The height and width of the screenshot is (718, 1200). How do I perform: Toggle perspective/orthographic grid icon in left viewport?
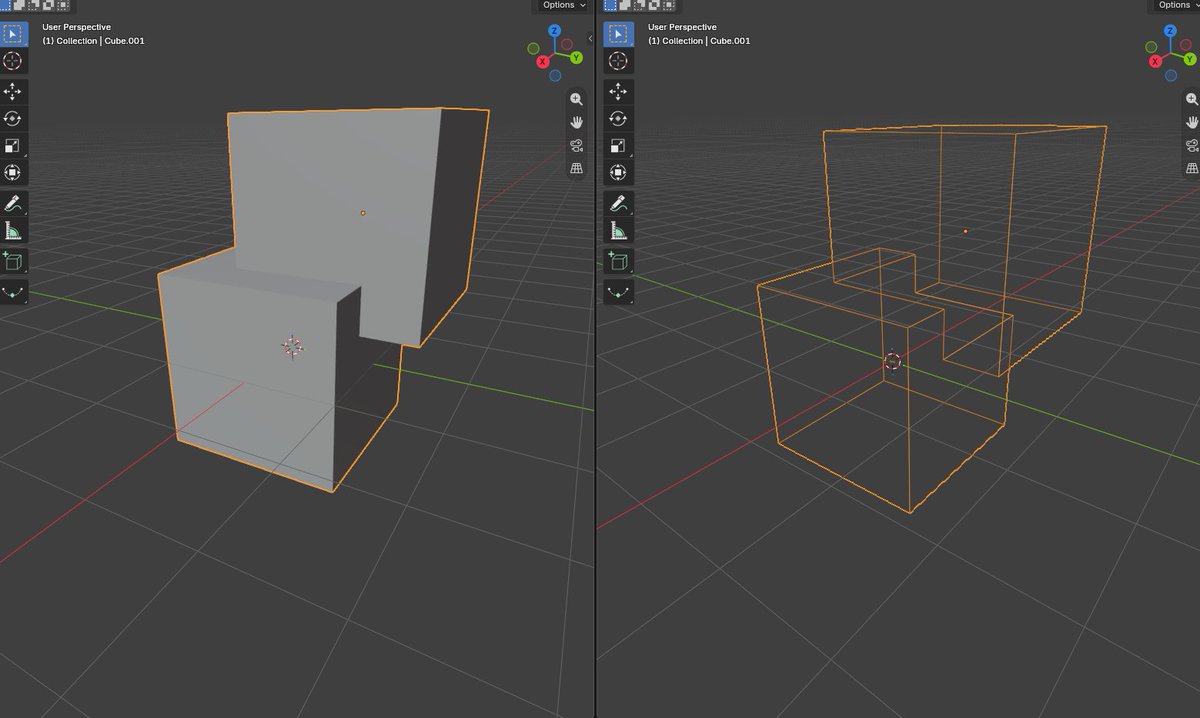(577, 168)
